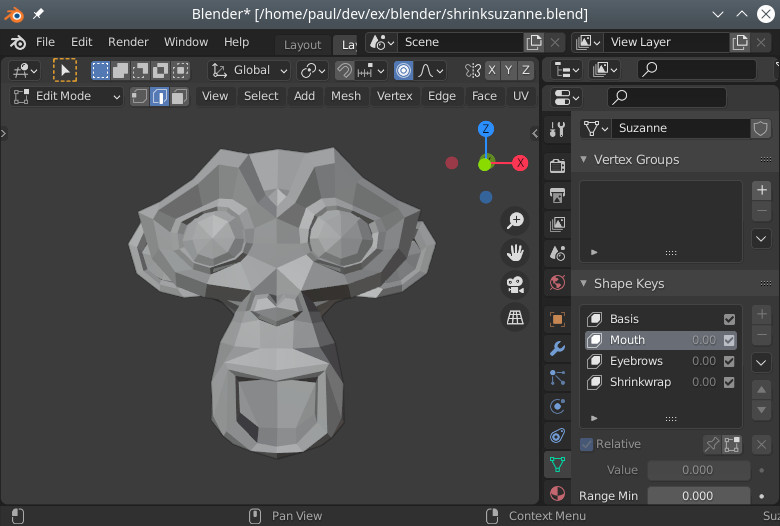Click the shape key Value slider
The height and width of the screenshot is (526, 780).
click(x=697, y=470)
